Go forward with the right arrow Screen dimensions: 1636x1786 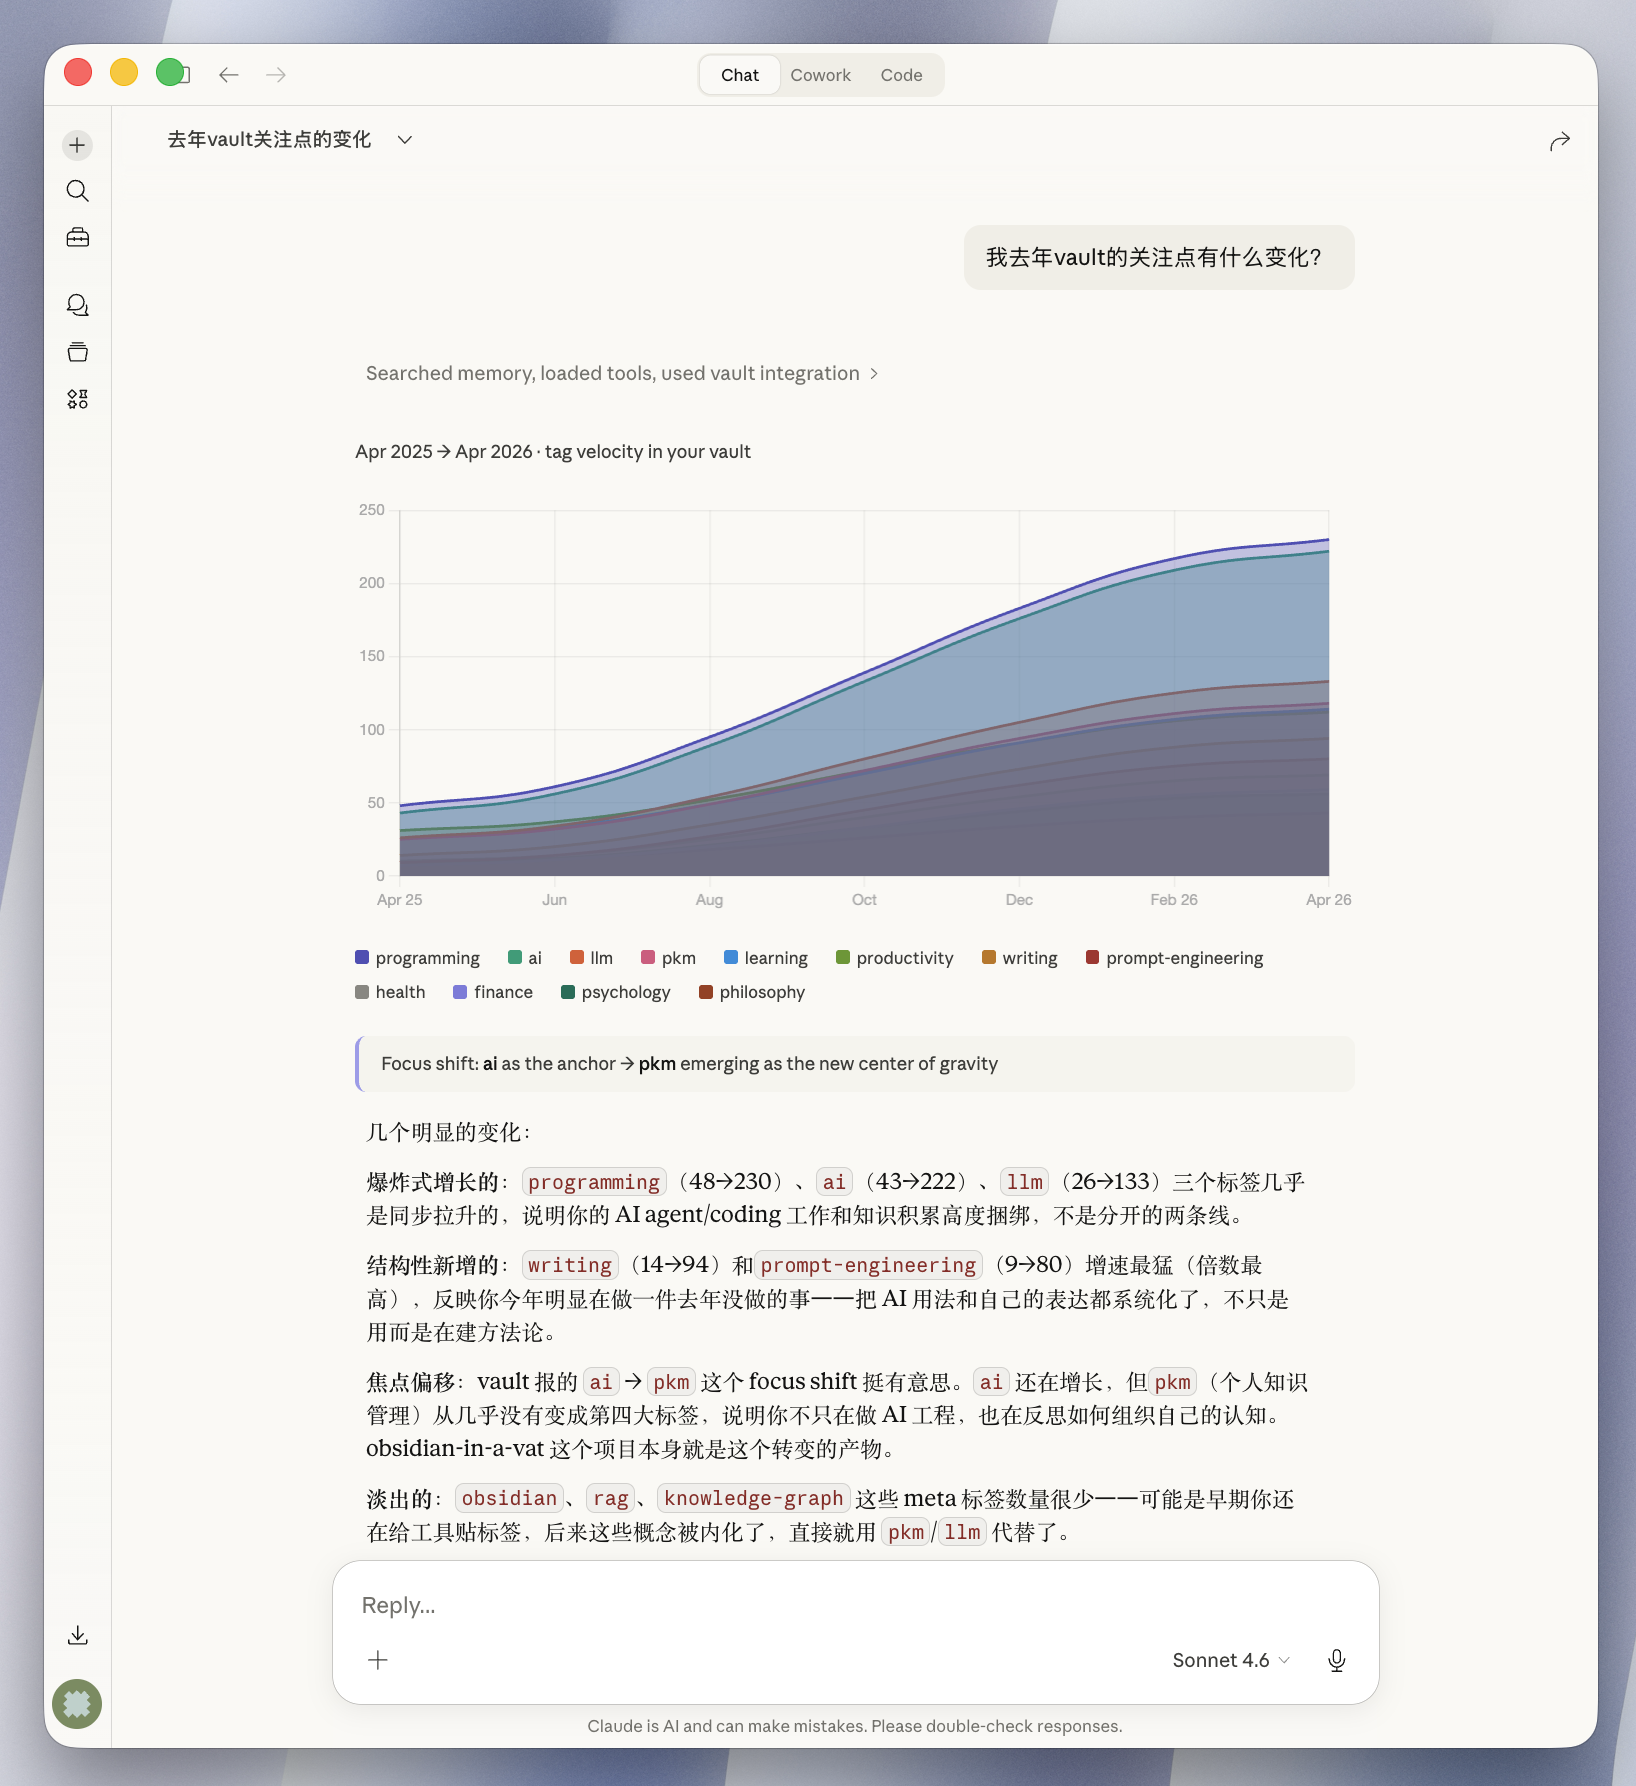(276, 75)
